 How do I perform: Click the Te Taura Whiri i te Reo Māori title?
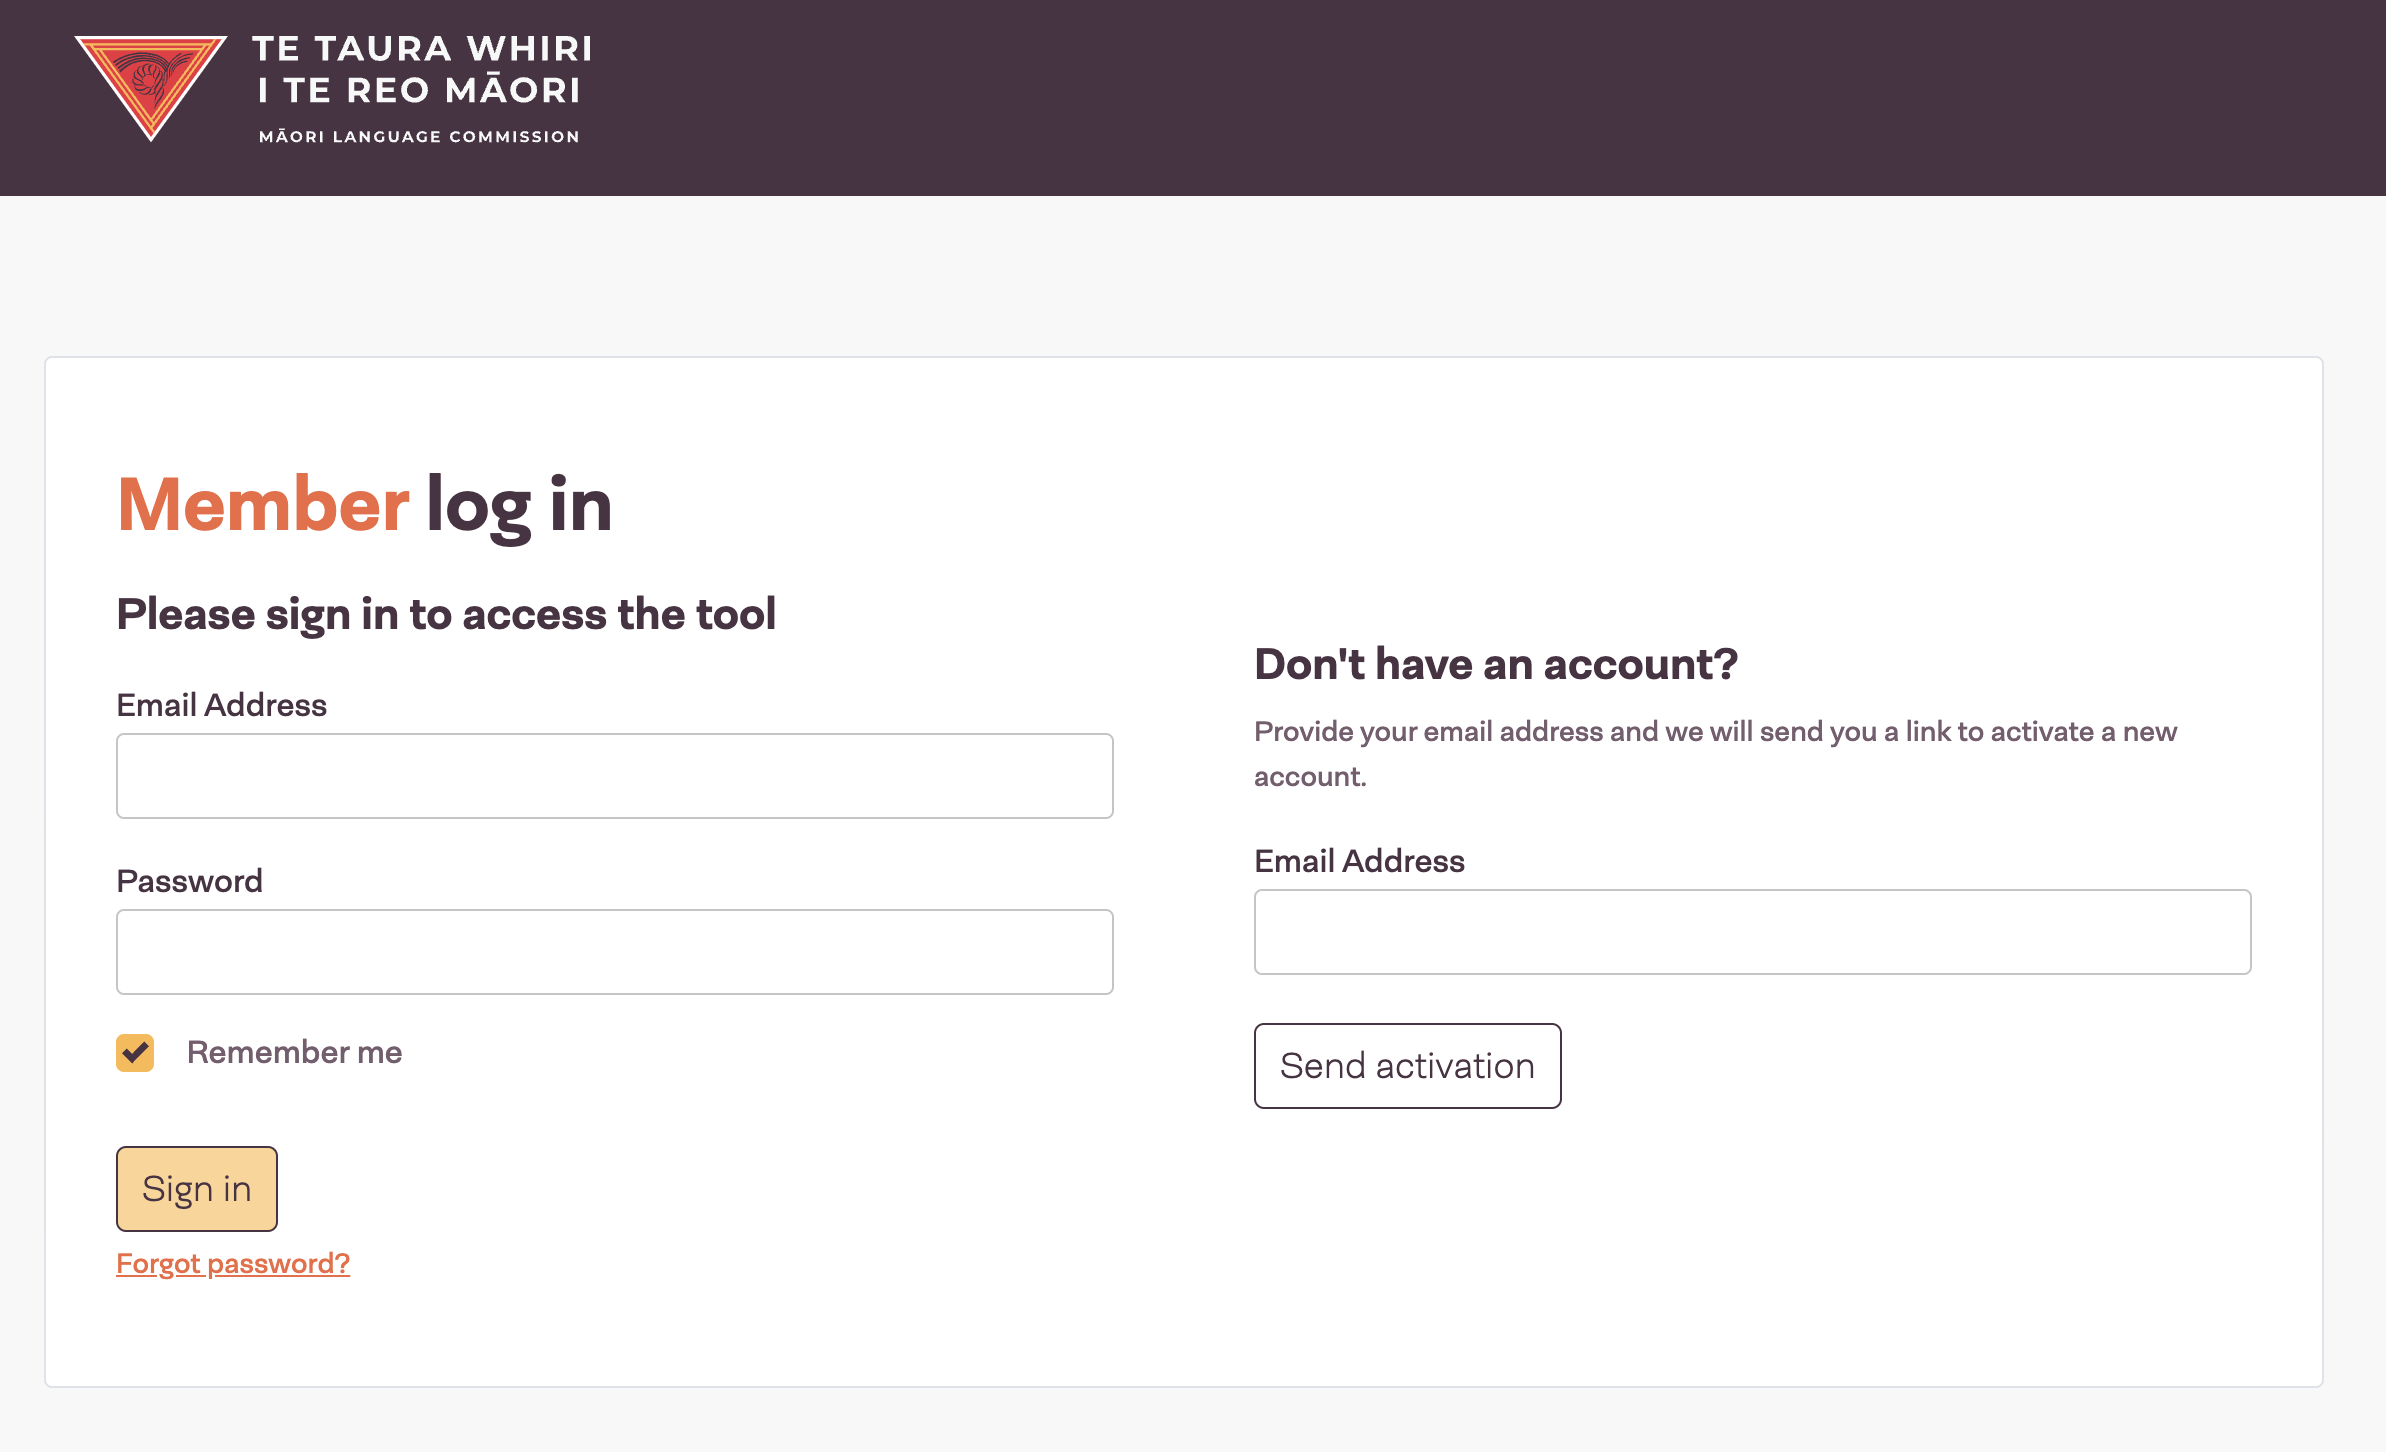point(422,69)
